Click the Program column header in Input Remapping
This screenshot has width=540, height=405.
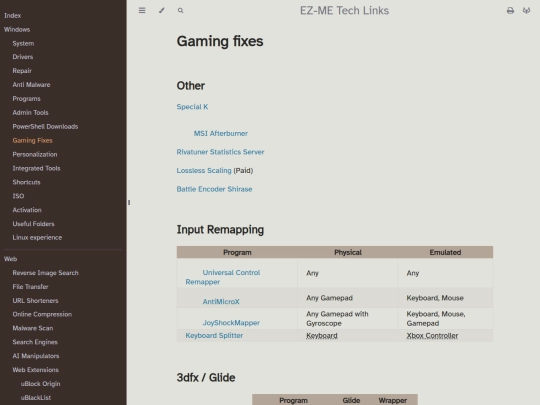(237, 252)
